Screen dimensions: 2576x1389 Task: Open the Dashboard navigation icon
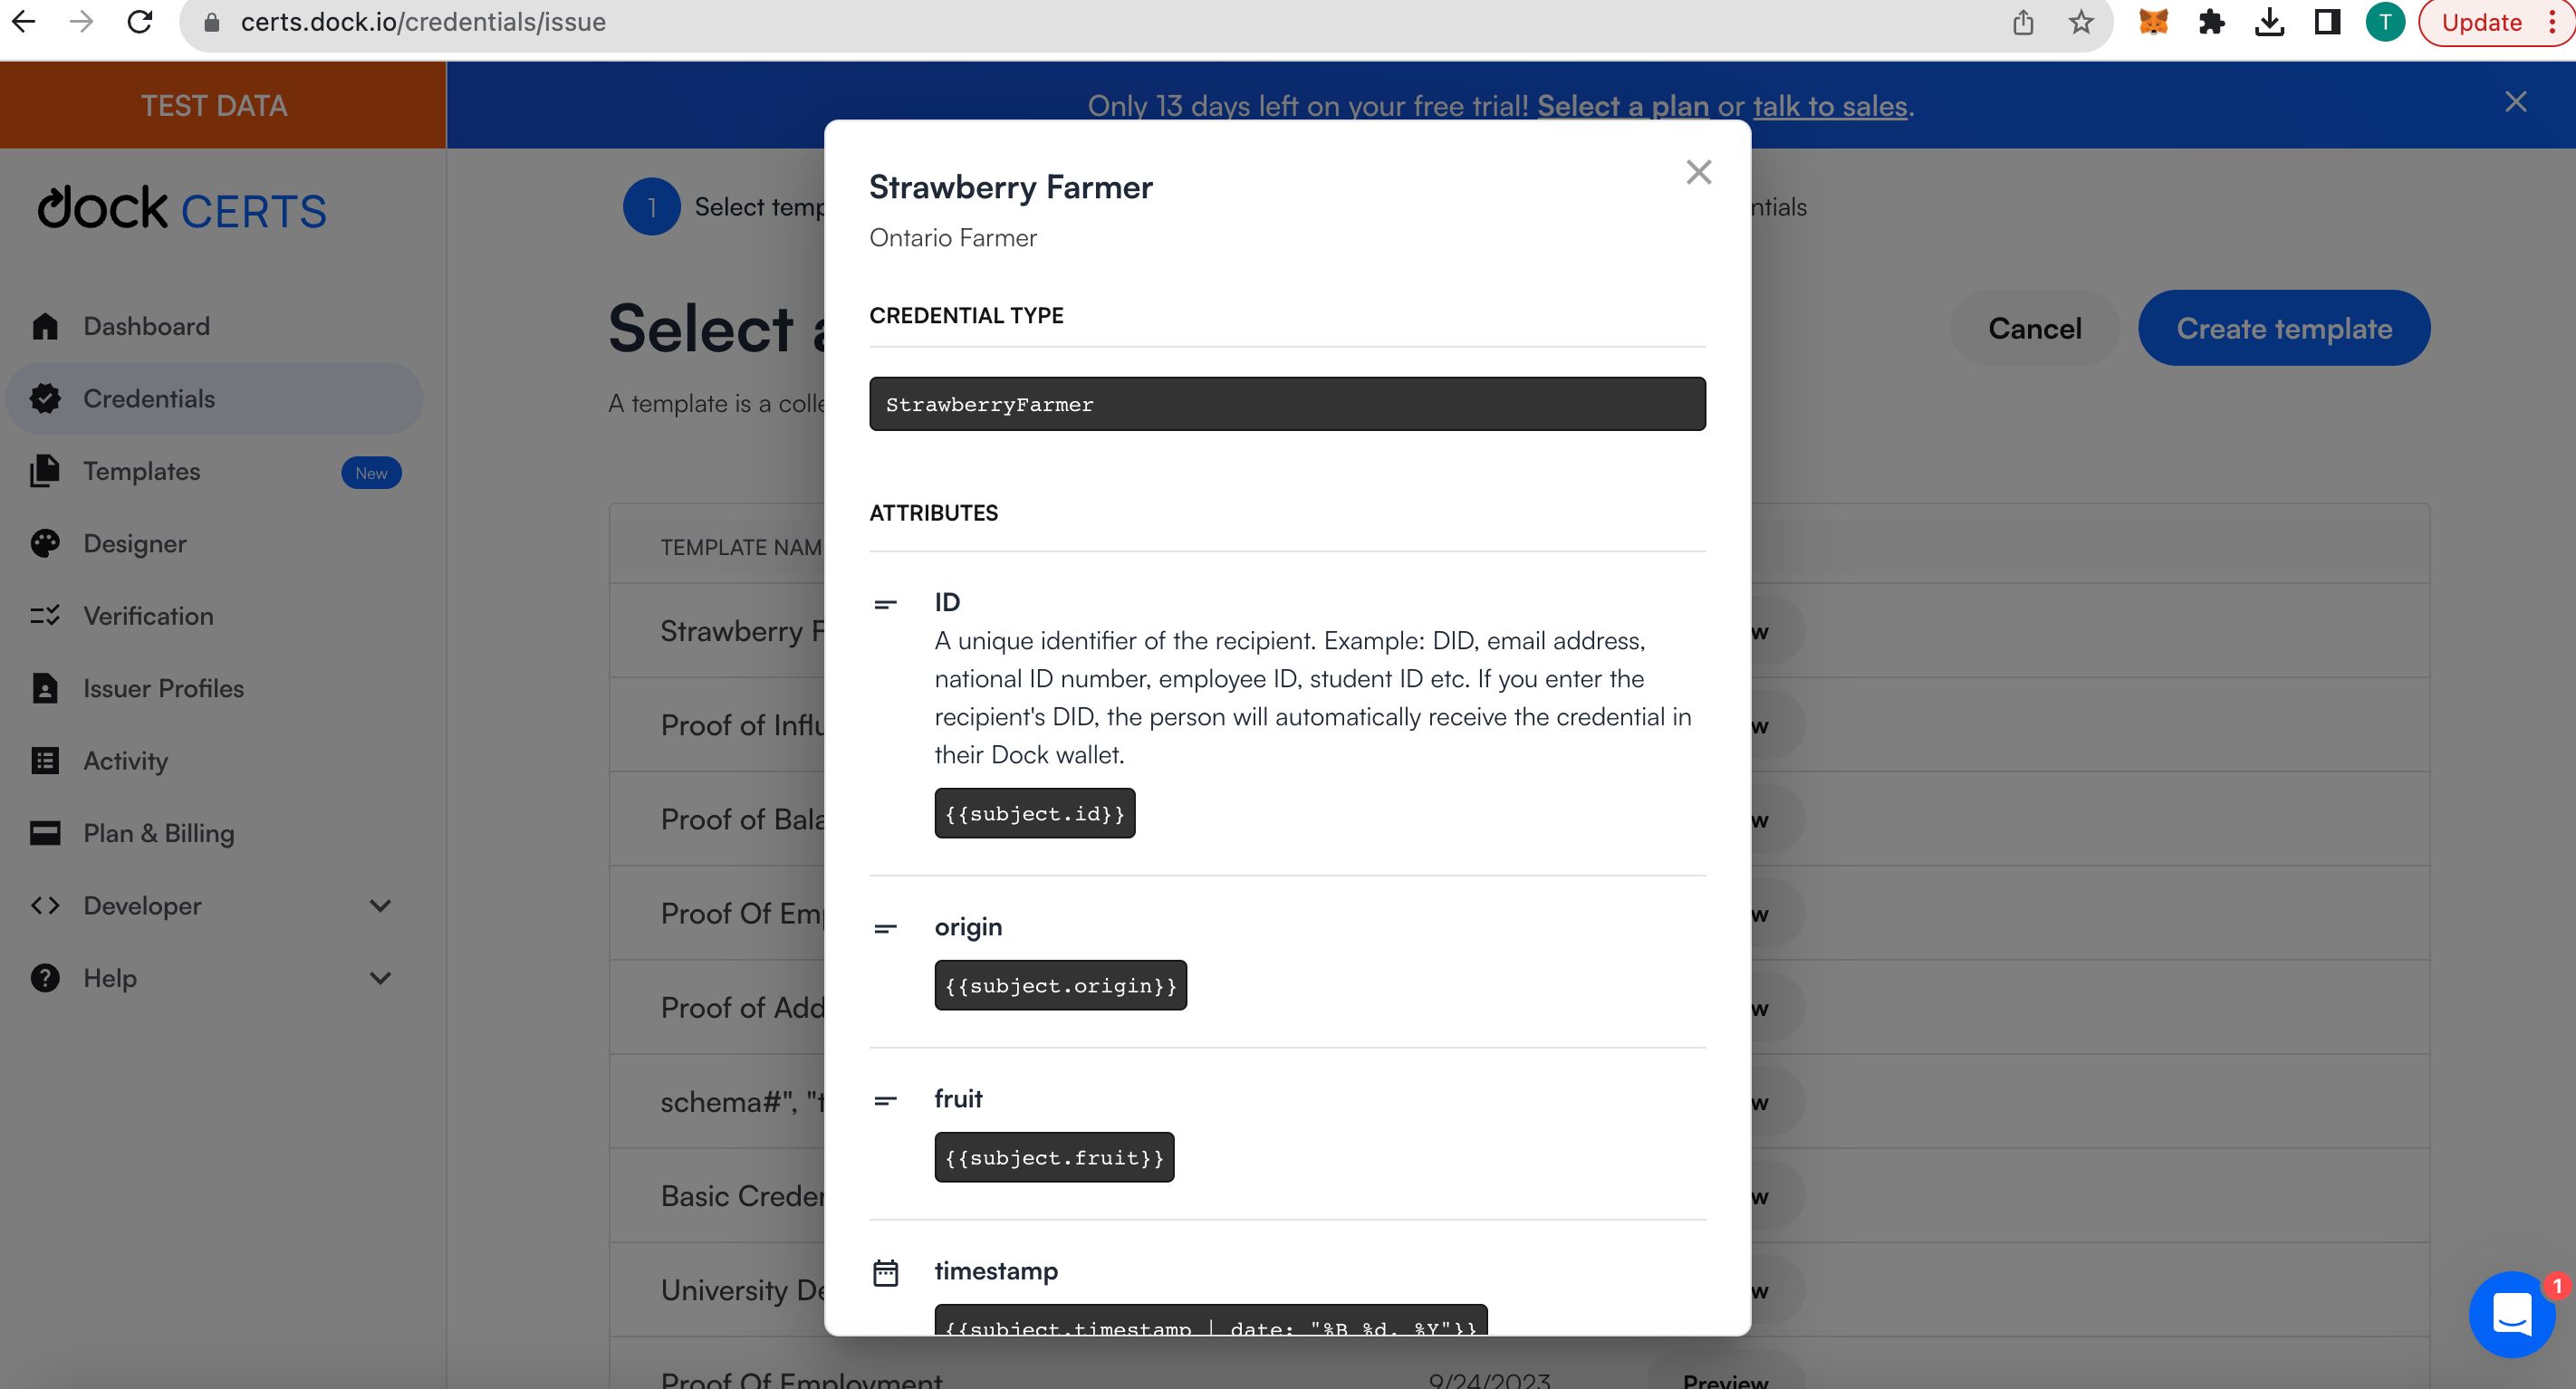pos(44,325)
